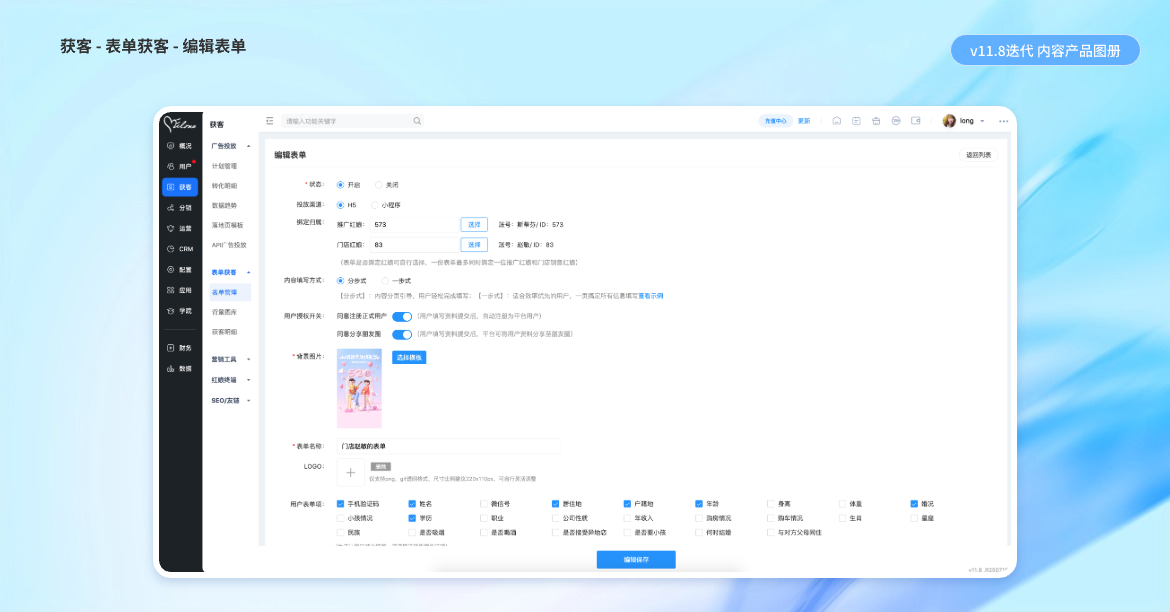1170x612 pixels.
Task: Open 计划管理 submenu item
Action: click(224, 166)
